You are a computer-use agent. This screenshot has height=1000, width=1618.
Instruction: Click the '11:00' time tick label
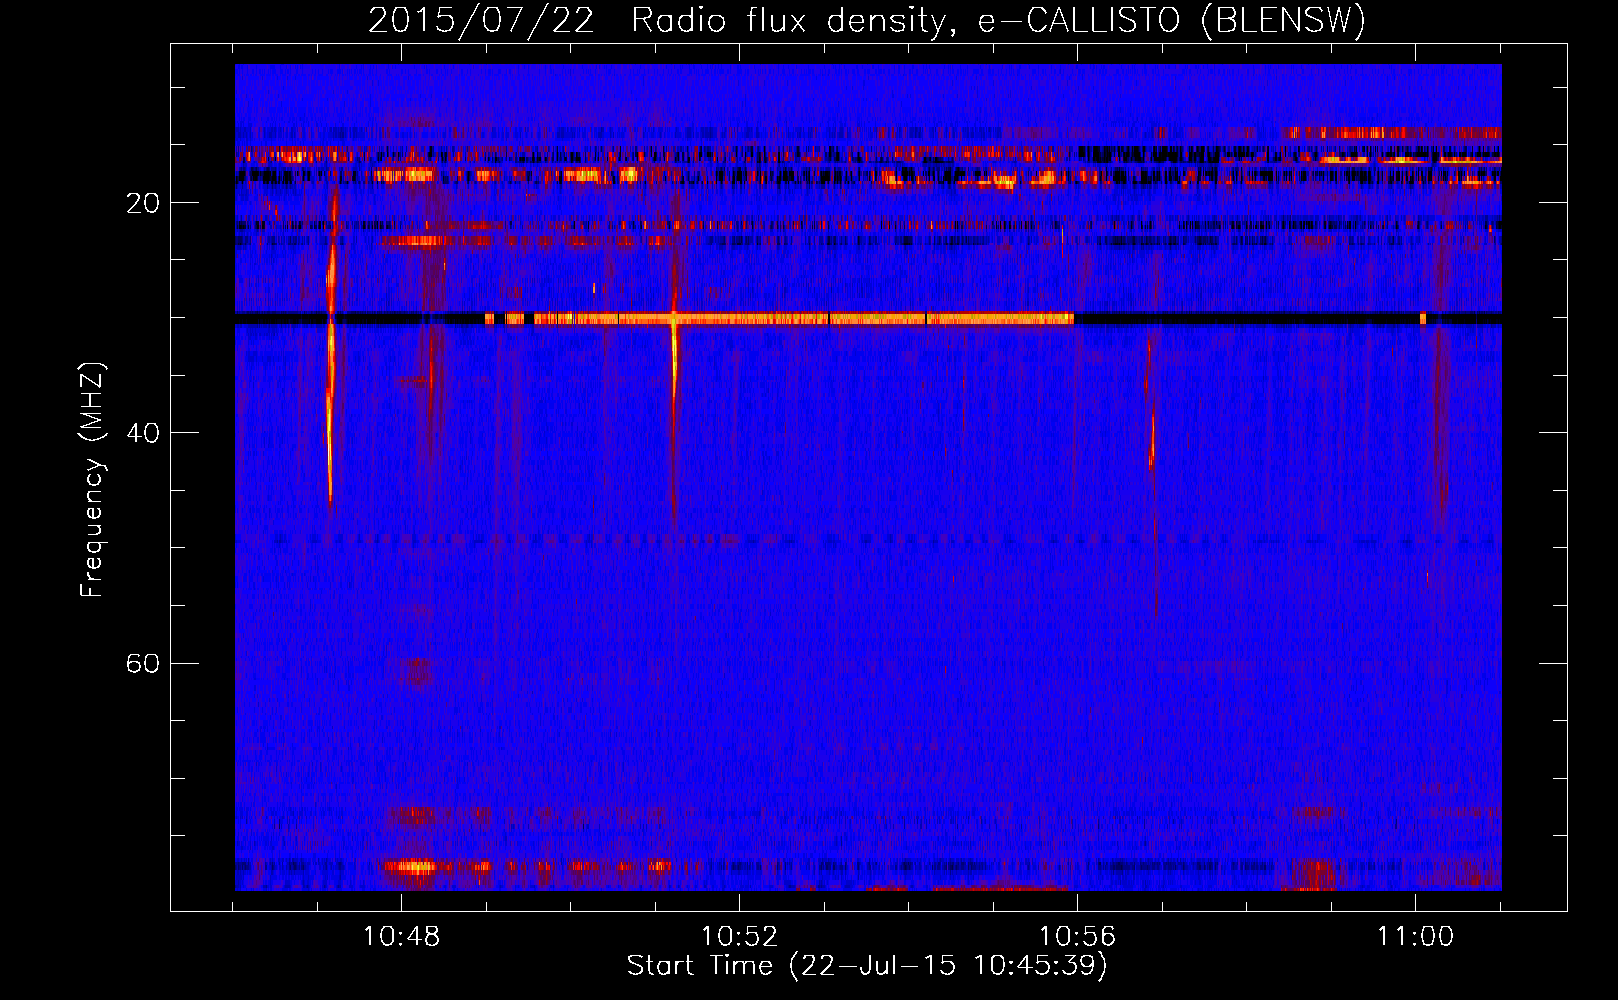[1415, 937]
